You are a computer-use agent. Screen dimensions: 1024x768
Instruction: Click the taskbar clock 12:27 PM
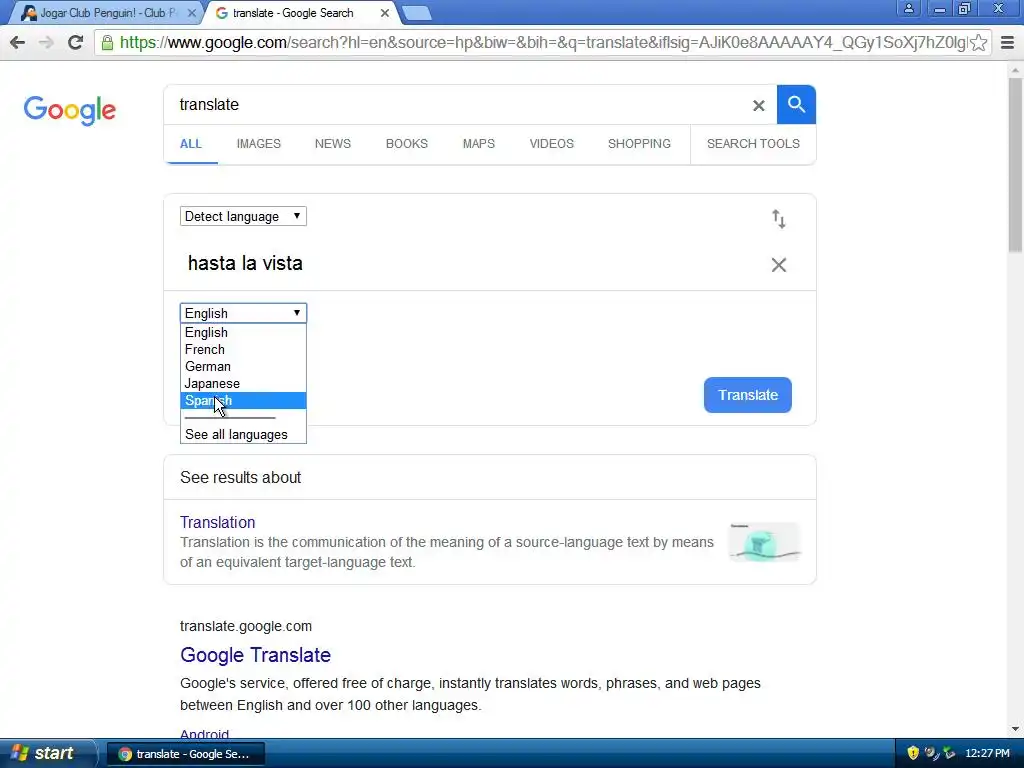coord(987,753)
